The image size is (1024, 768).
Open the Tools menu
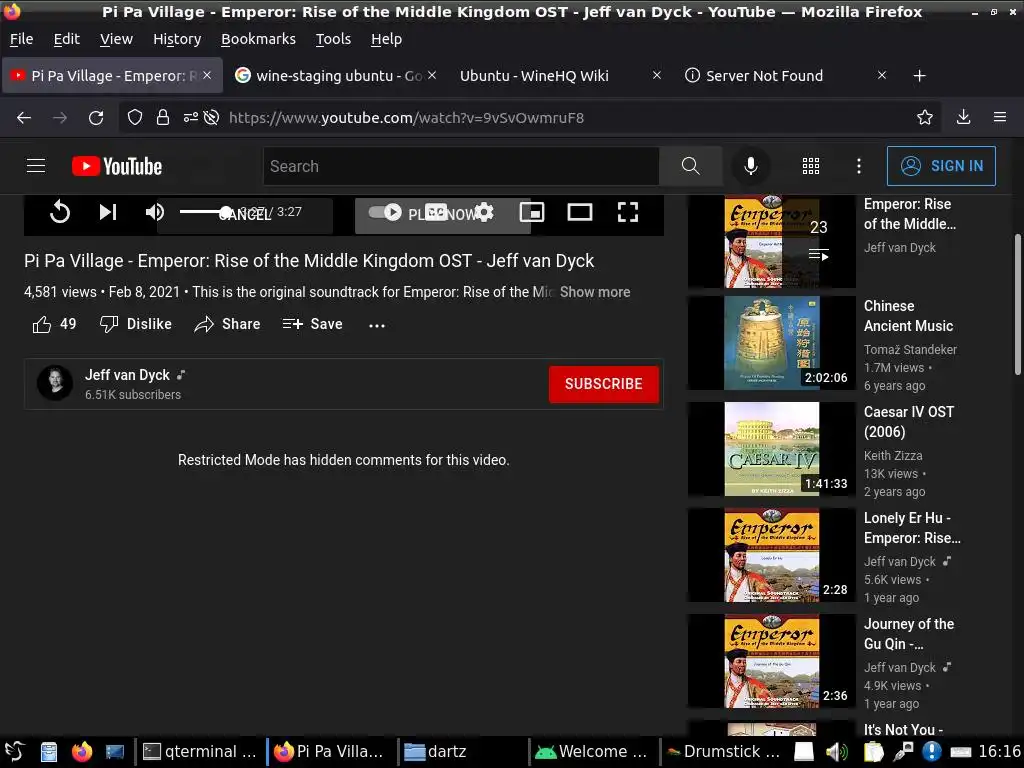pyautogui.click(x=333, y=39)
